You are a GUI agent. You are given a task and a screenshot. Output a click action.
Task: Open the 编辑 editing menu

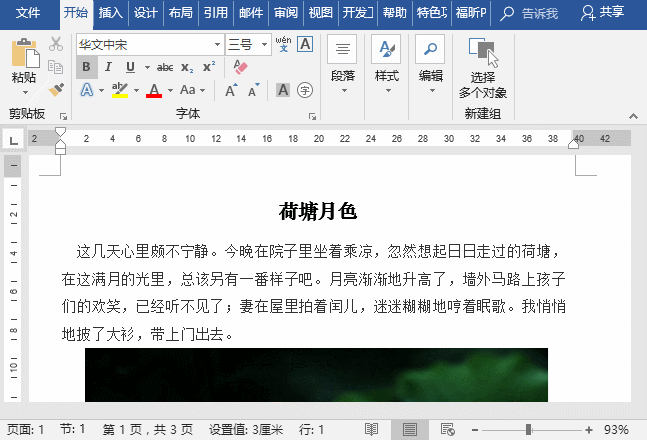pyautogui.click(x=430, y=65)
